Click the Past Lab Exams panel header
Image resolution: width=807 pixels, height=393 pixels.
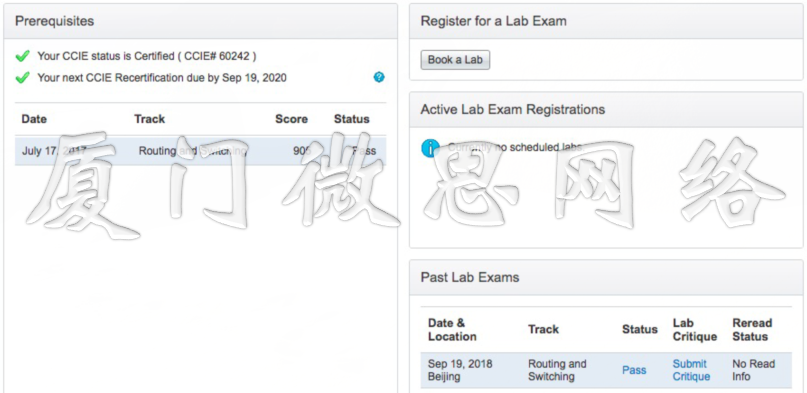click(x=606, y=277)
